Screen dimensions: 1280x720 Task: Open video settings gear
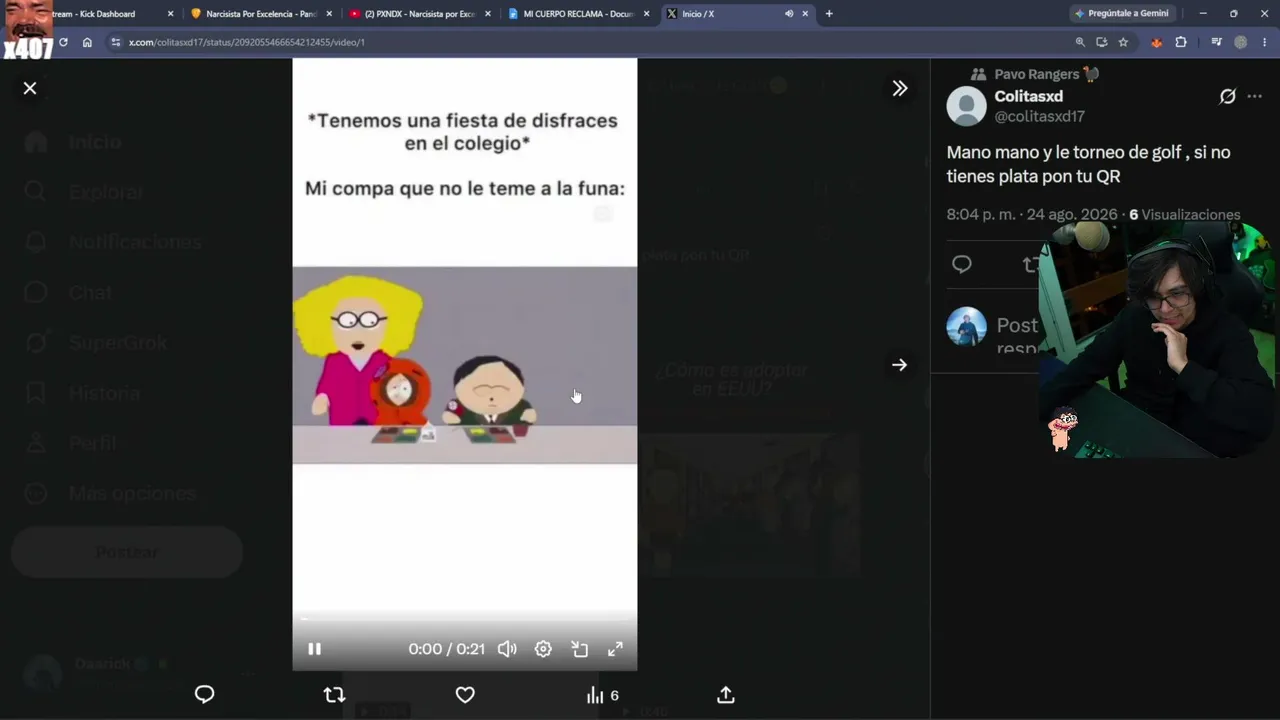[x=543, y=649]
